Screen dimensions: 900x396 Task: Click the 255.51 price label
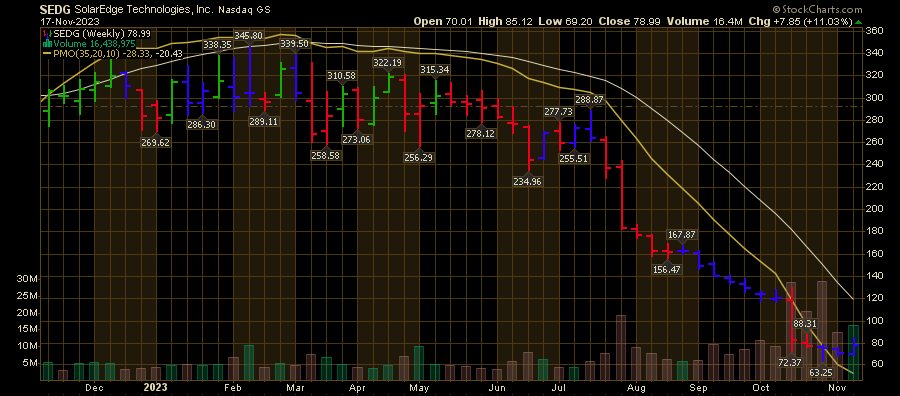[573, 159]
